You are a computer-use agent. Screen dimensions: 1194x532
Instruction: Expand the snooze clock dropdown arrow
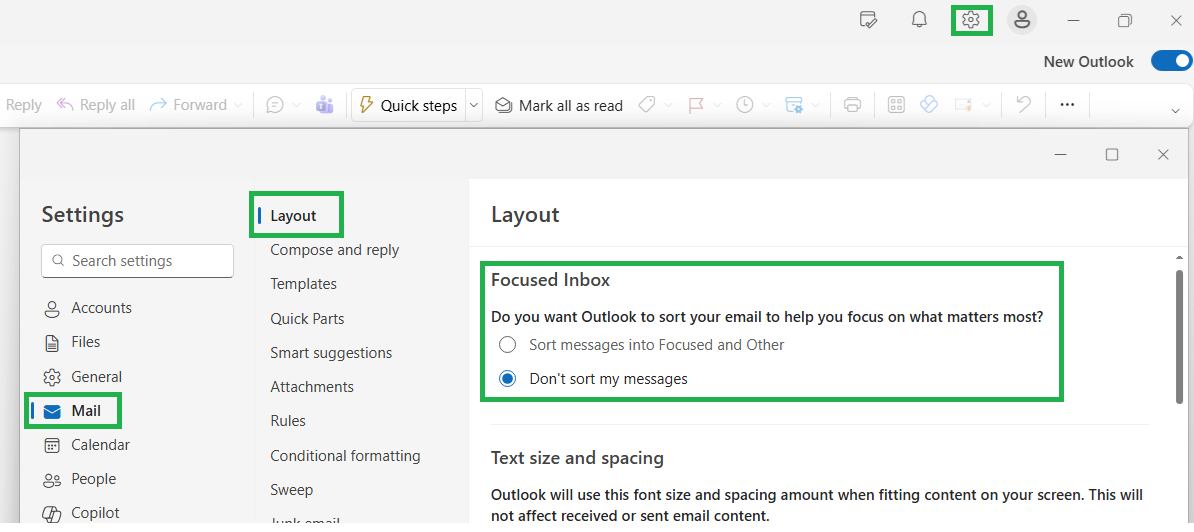click(x=765, y=105)
